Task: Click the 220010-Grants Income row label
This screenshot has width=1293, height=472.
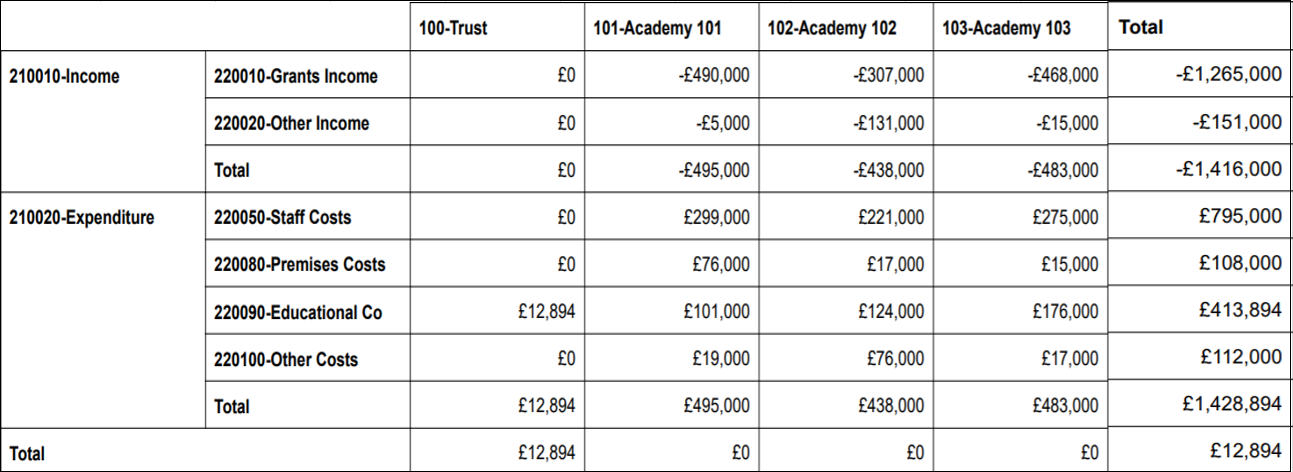Action: coord(296,76)
